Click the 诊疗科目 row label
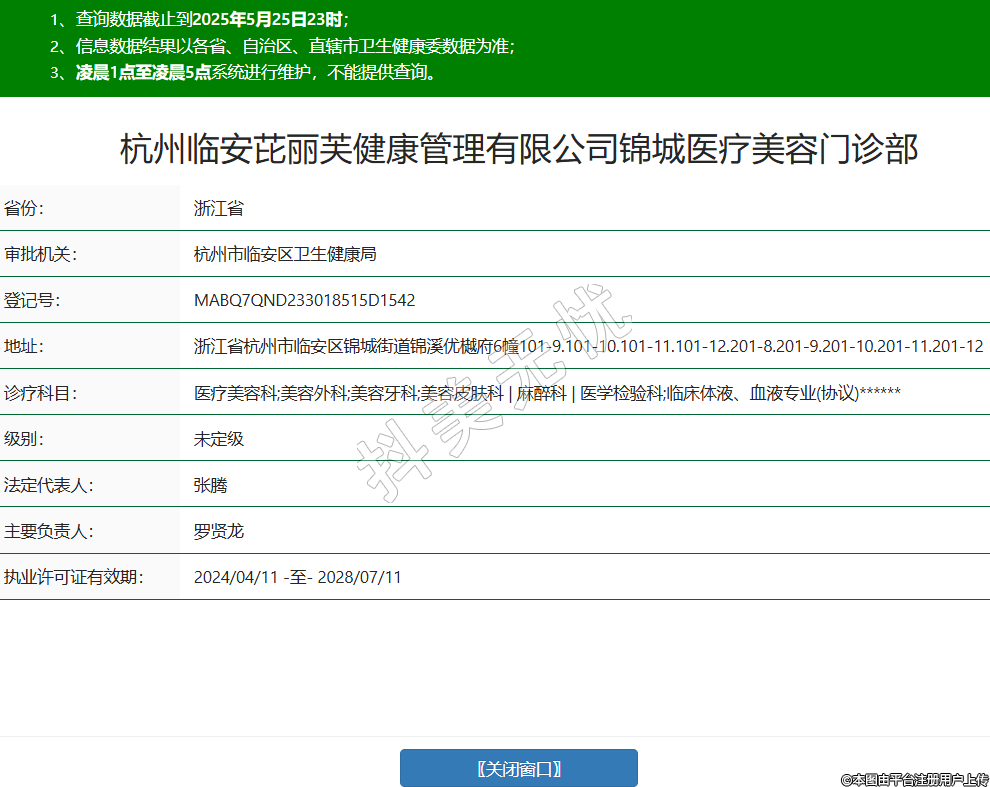This screenshot has height=787, width=990. (x=40, y=392)
